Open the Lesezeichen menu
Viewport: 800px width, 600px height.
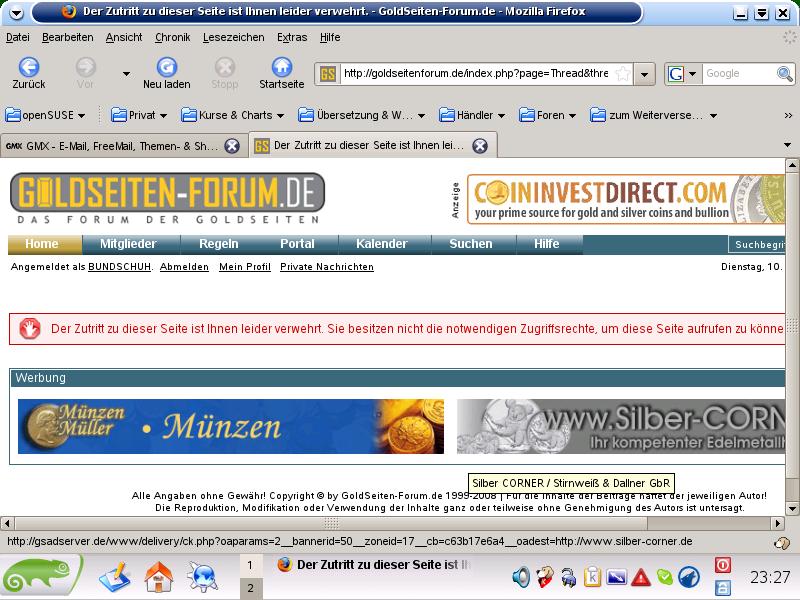pyautogui.click(x=234, y=37)
